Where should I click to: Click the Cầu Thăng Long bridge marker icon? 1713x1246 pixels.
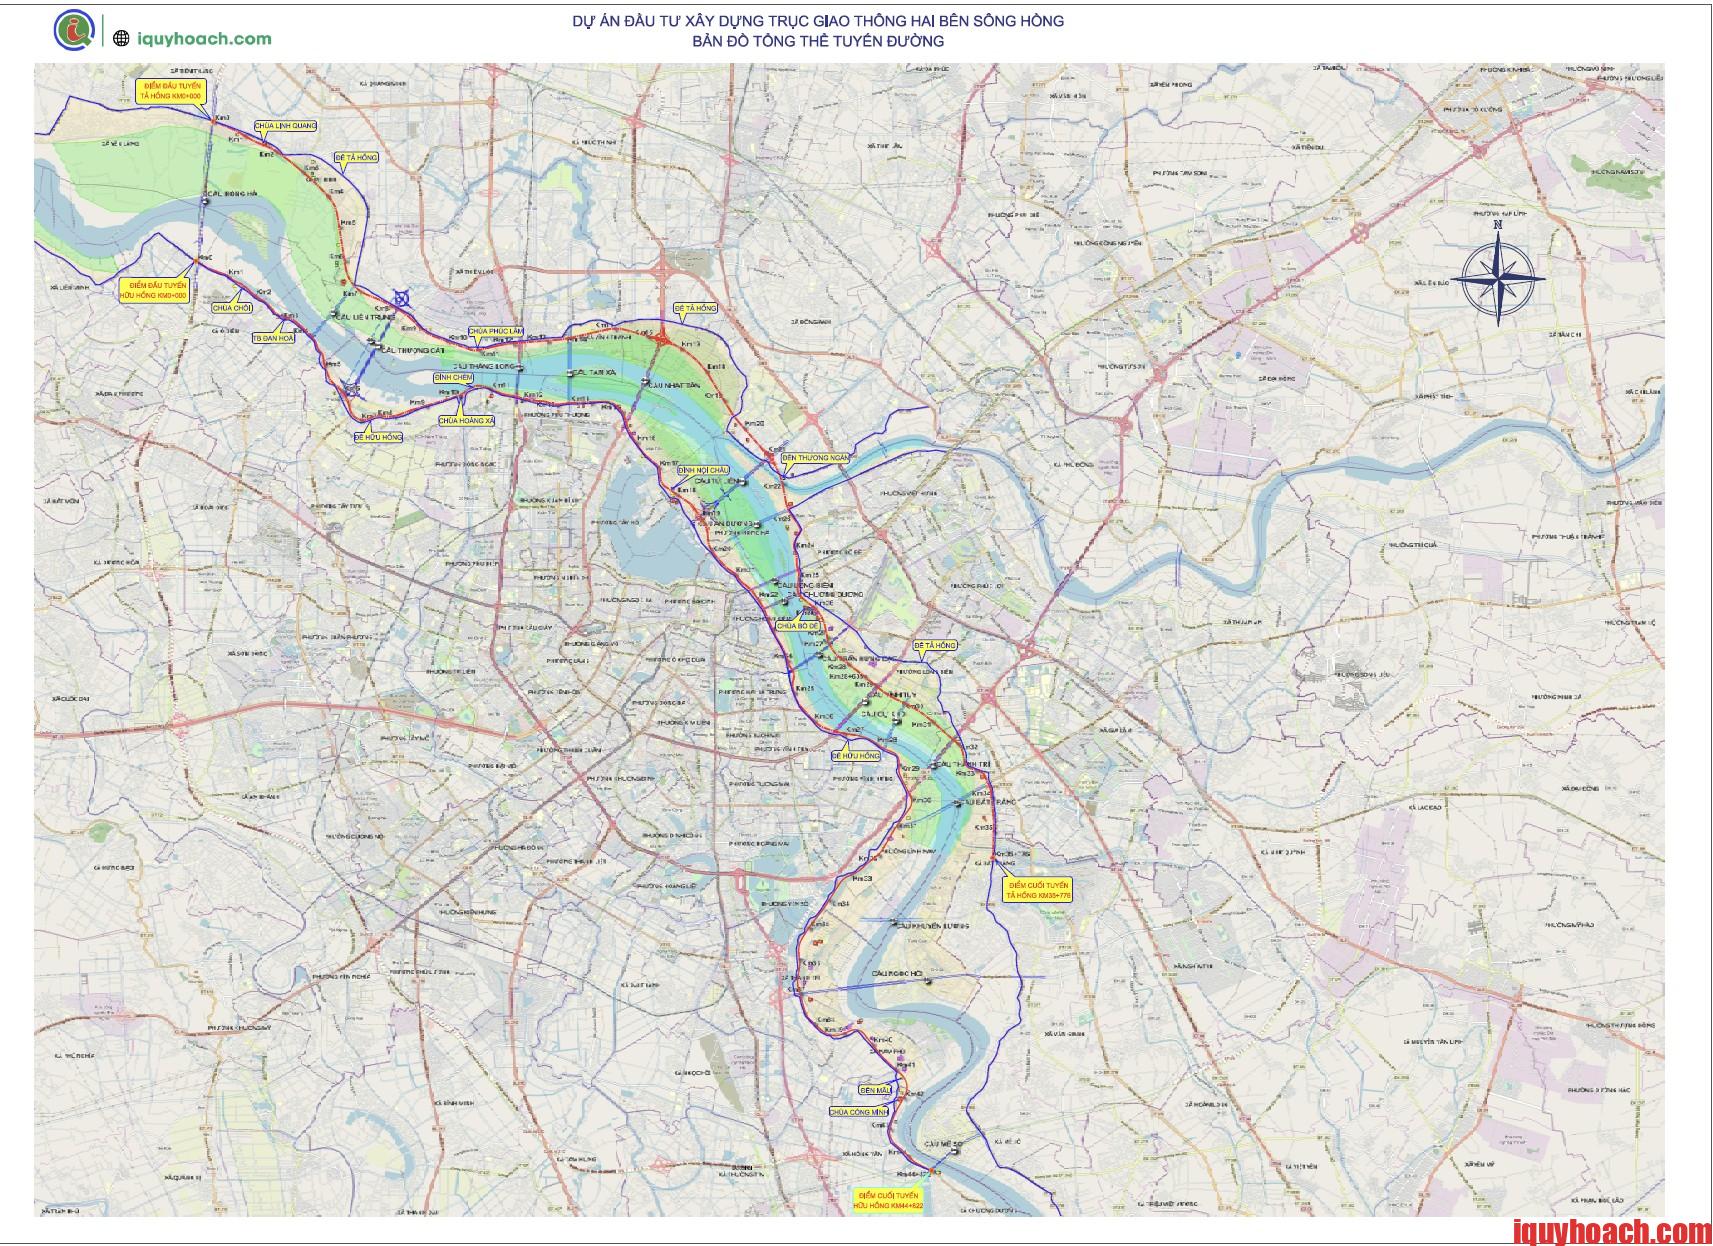[520, 367]
